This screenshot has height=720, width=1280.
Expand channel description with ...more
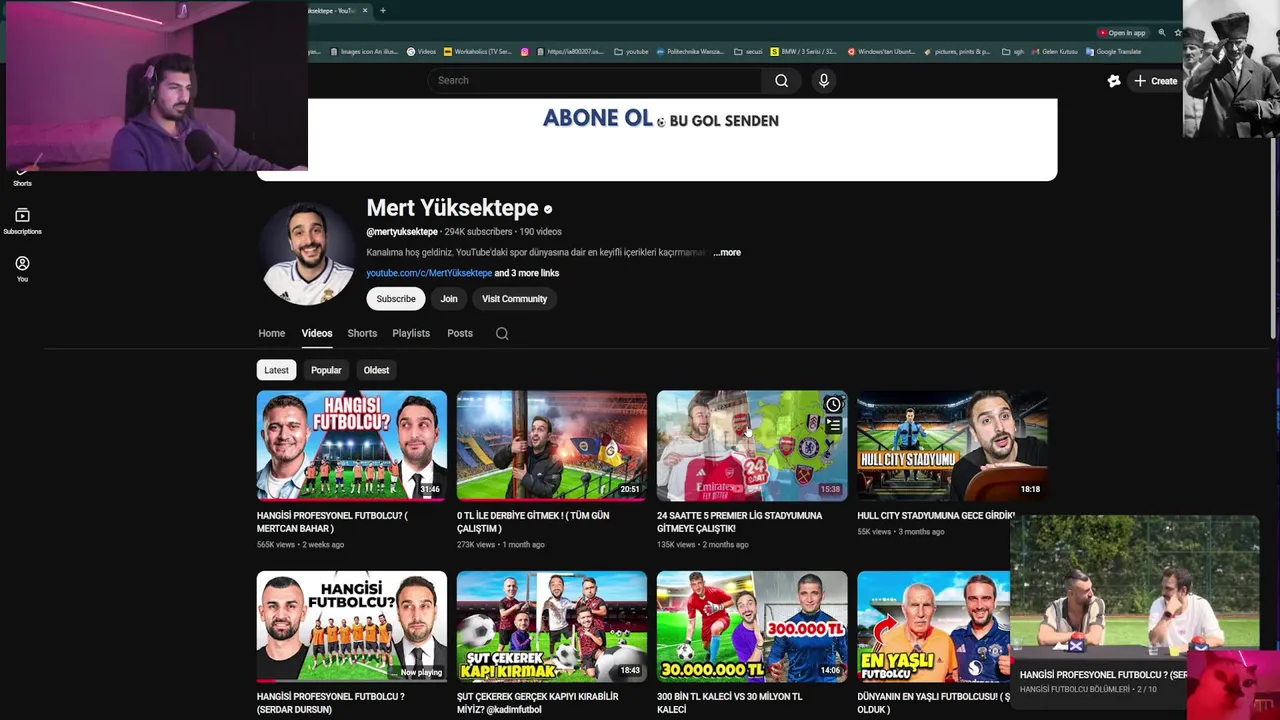tap(727, 253)
